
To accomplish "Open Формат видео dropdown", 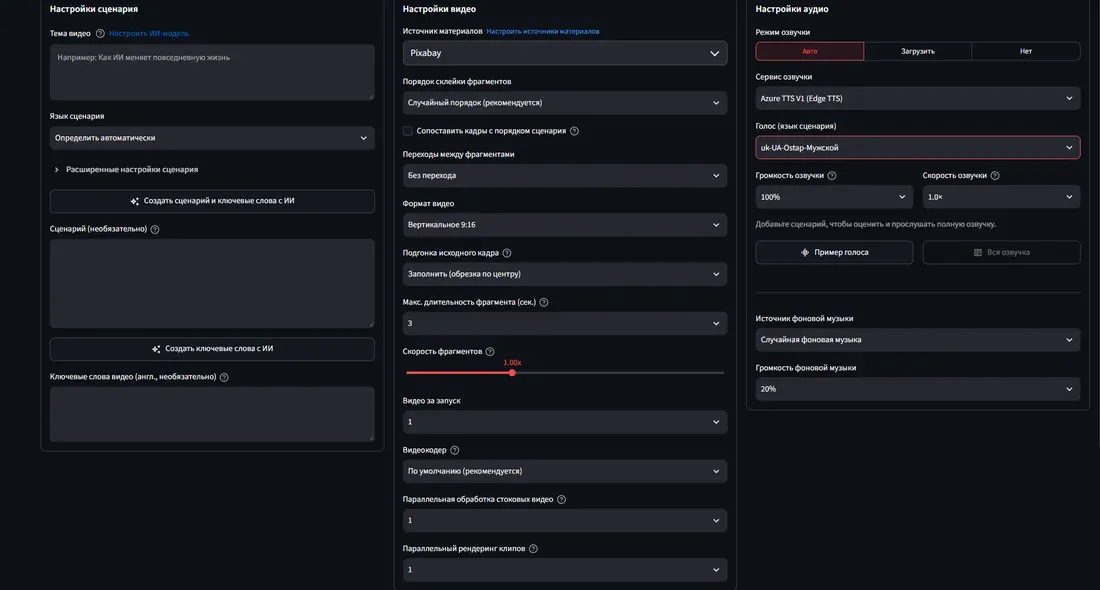I will pyautogui.click(x=565, y=225).
